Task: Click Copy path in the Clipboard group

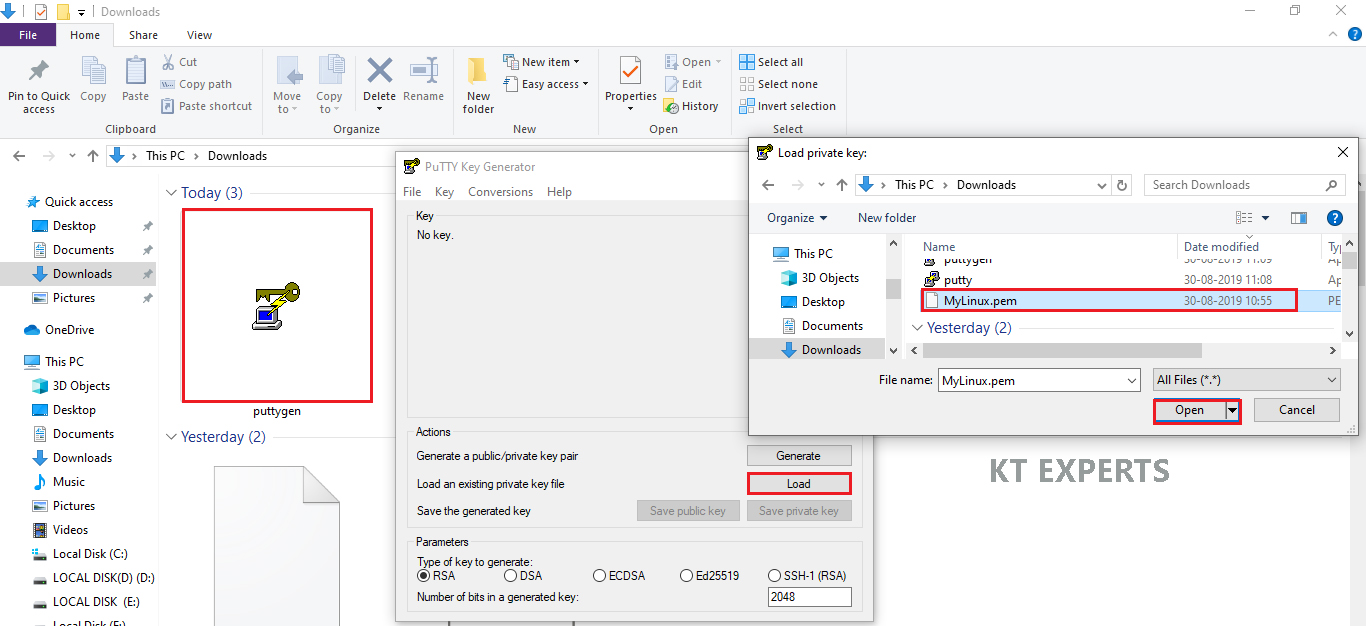Action: (x=196, y=84)
